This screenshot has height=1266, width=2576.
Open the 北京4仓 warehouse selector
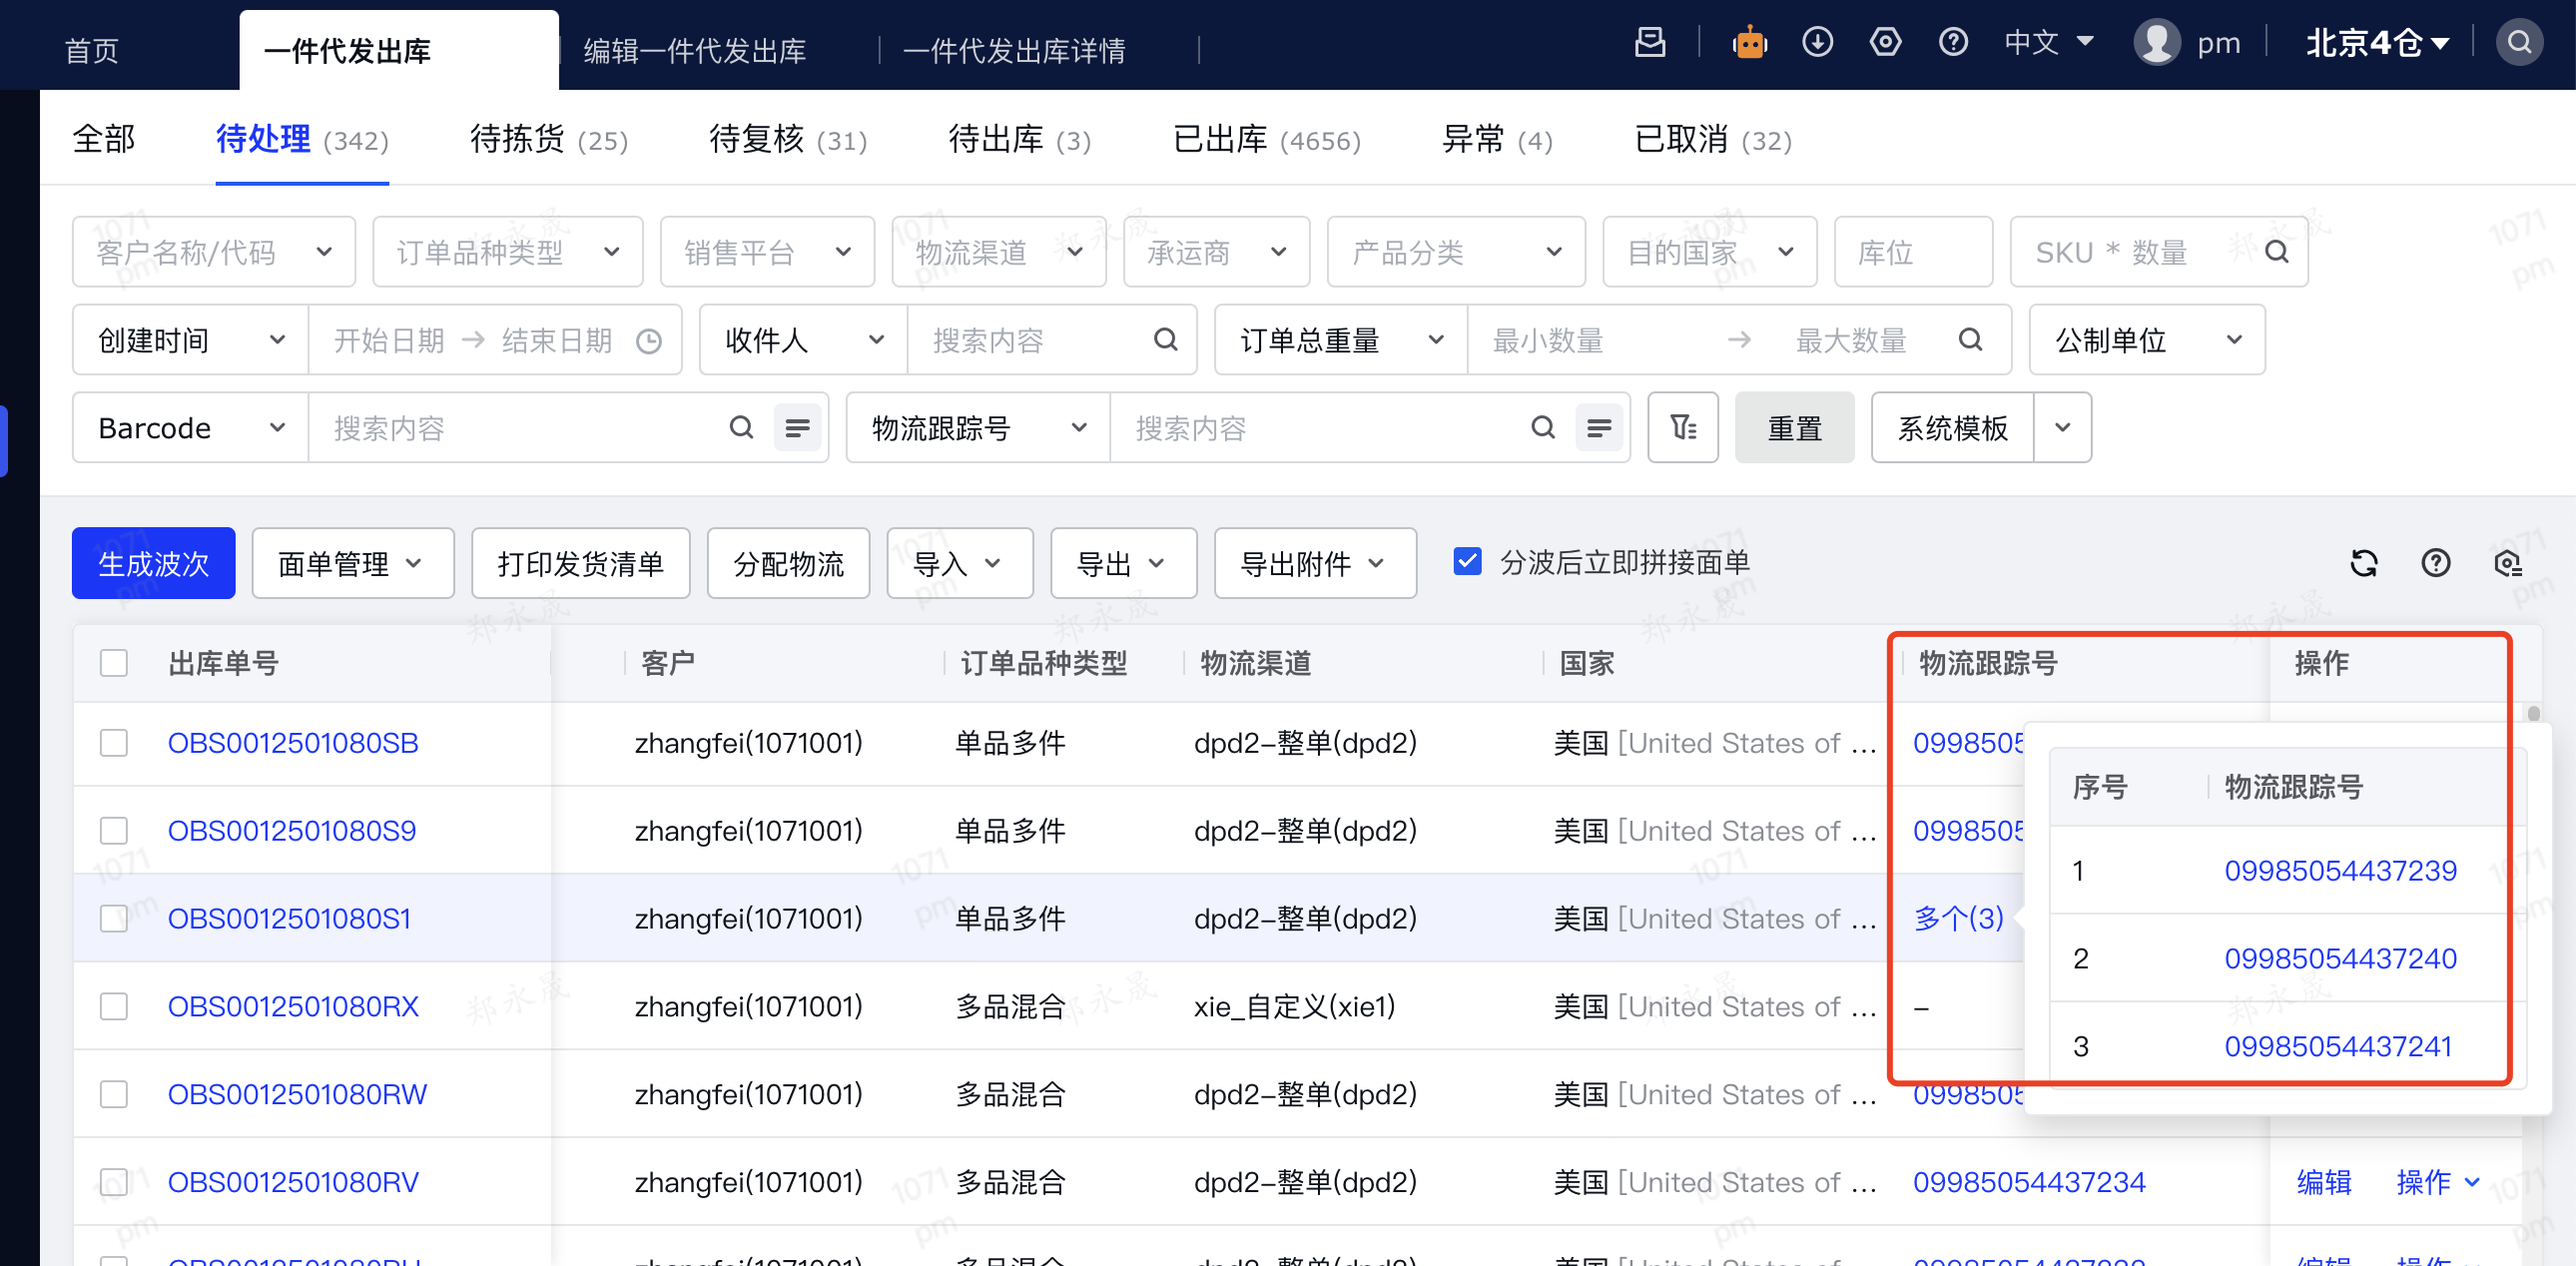(x=2376, y=43)
